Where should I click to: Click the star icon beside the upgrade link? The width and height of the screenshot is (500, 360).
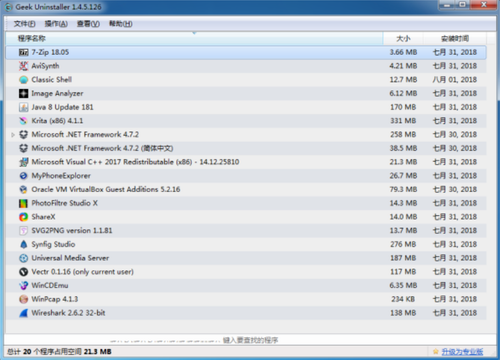(x=436, y=352)
